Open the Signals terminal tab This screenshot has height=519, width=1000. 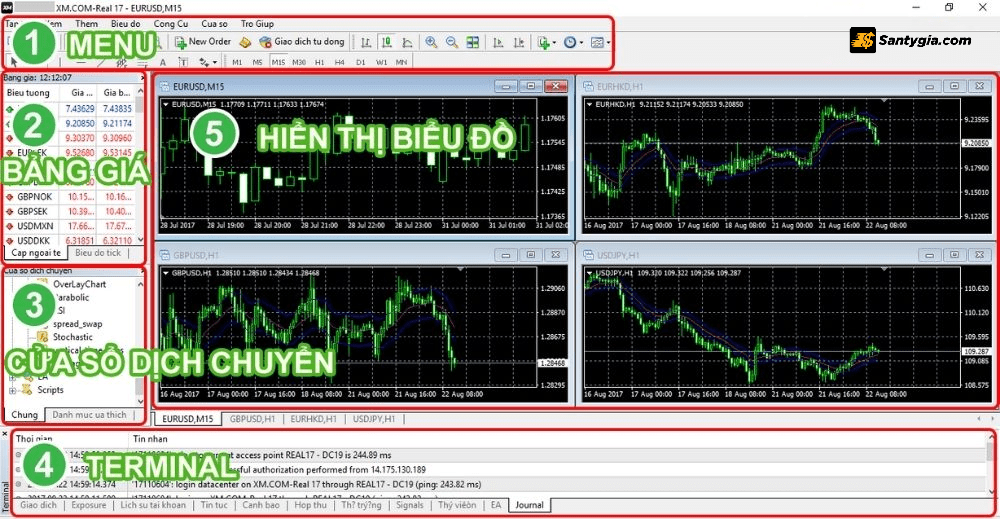point(409,505)
